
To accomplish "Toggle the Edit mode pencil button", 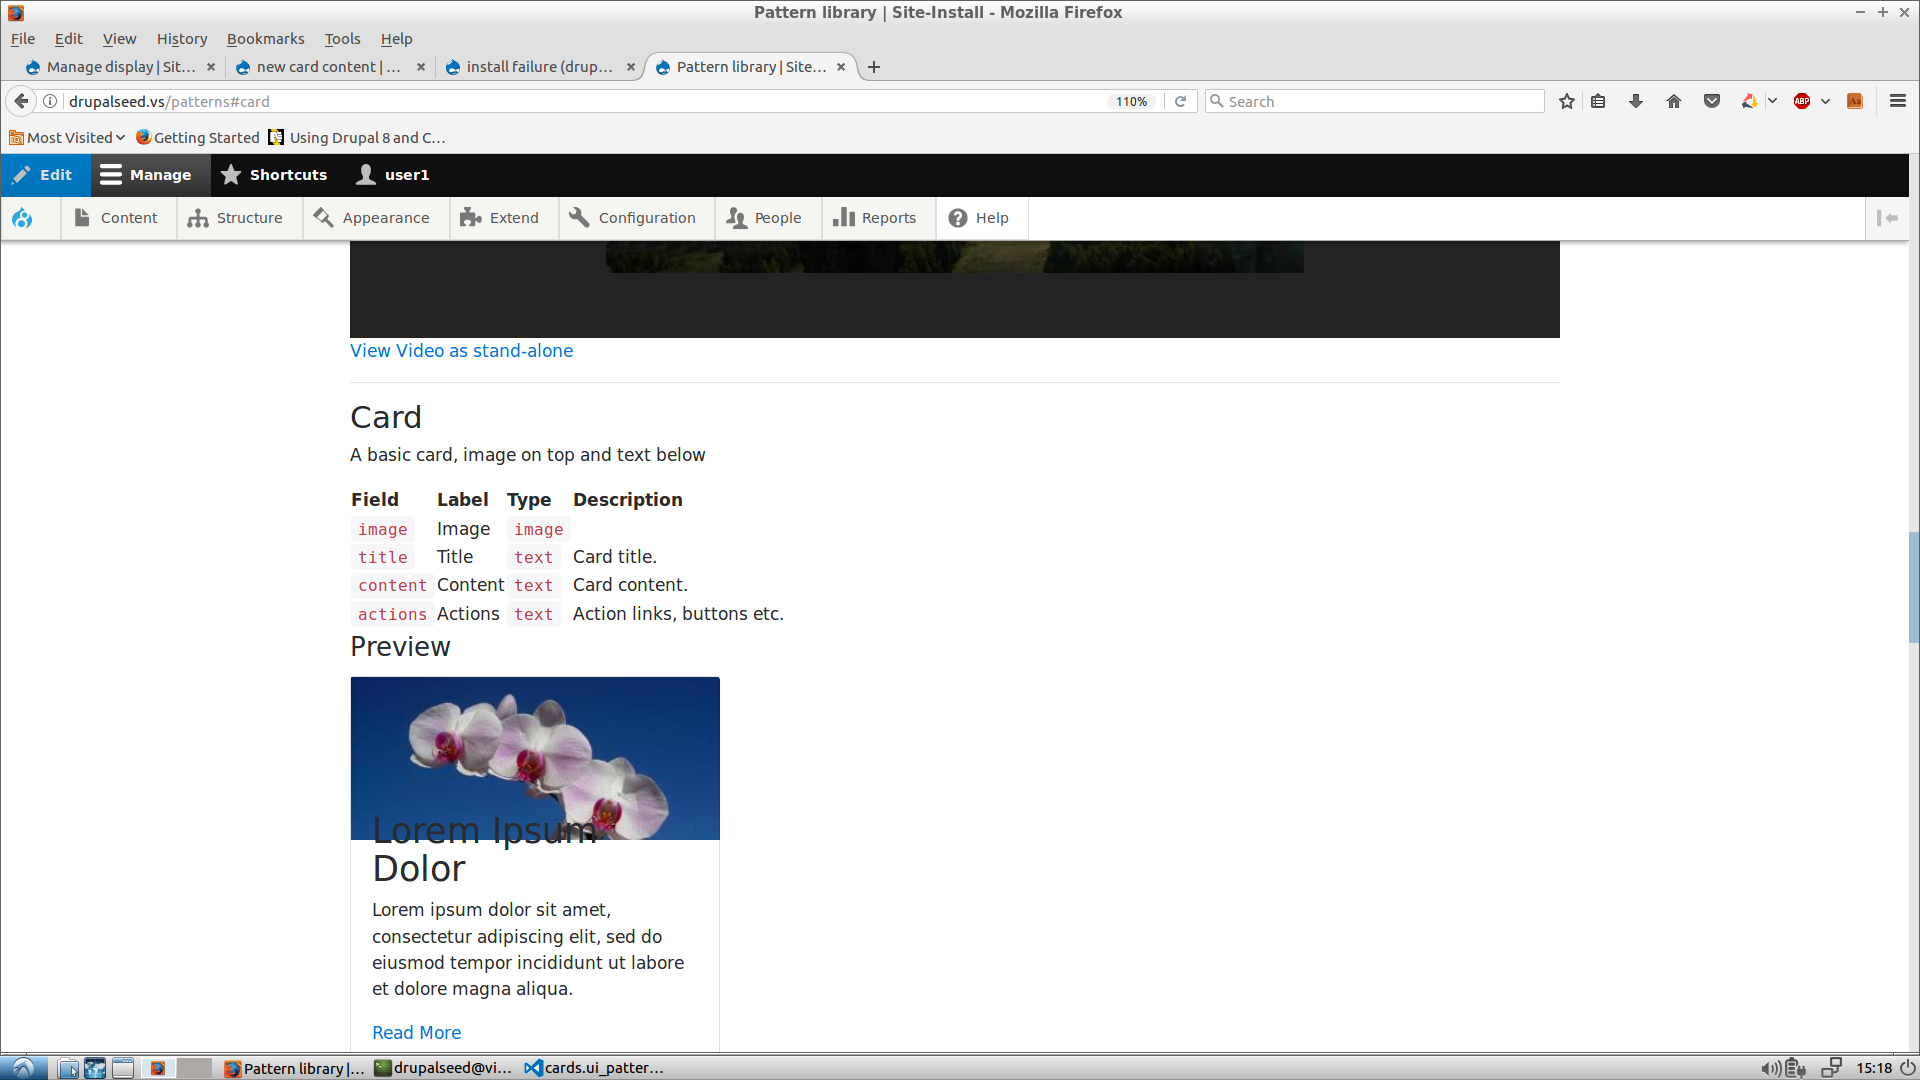I will tap(43, 175).
